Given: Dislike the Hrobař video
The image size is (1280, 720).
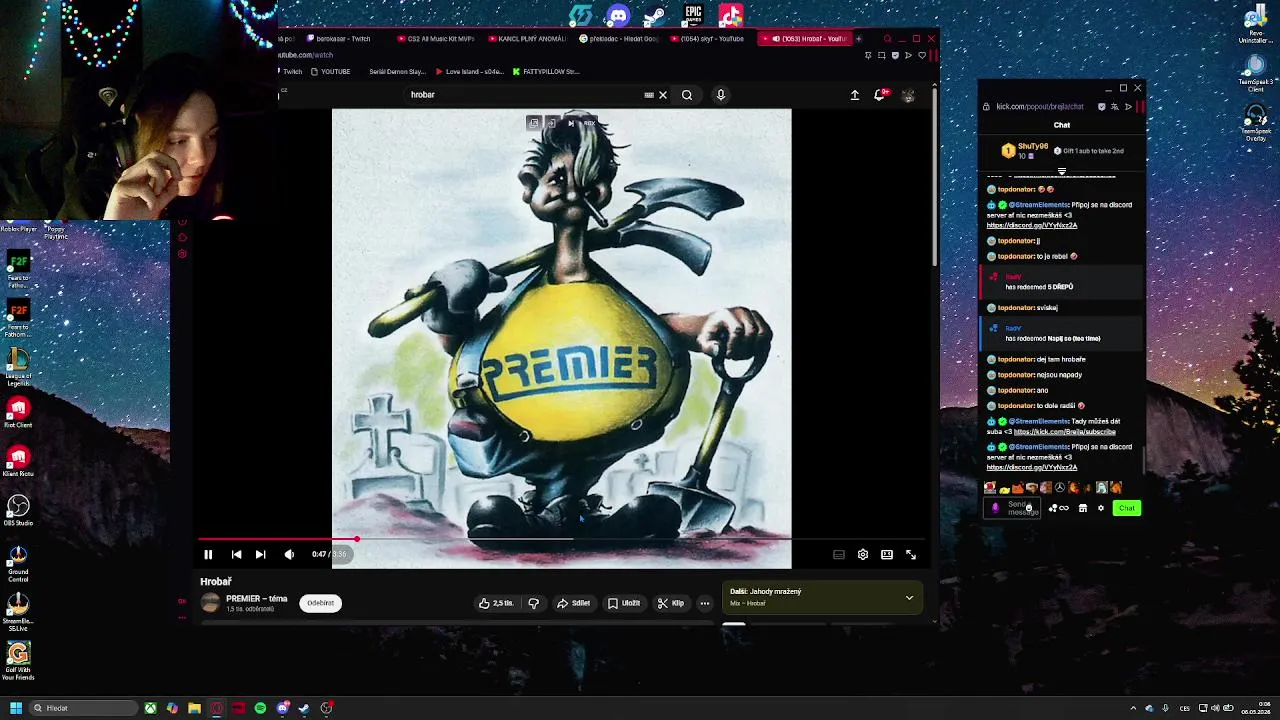Looking at the screenshot, I should coord(533,603).
